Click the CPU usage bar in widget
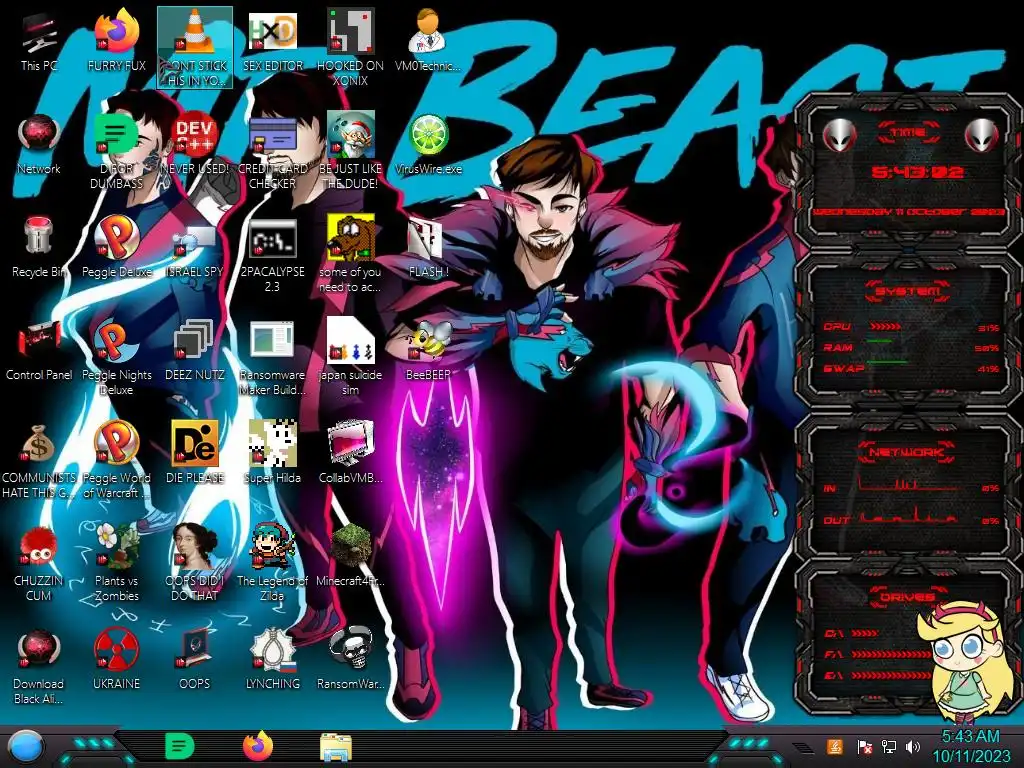 (x=886, y=326)
